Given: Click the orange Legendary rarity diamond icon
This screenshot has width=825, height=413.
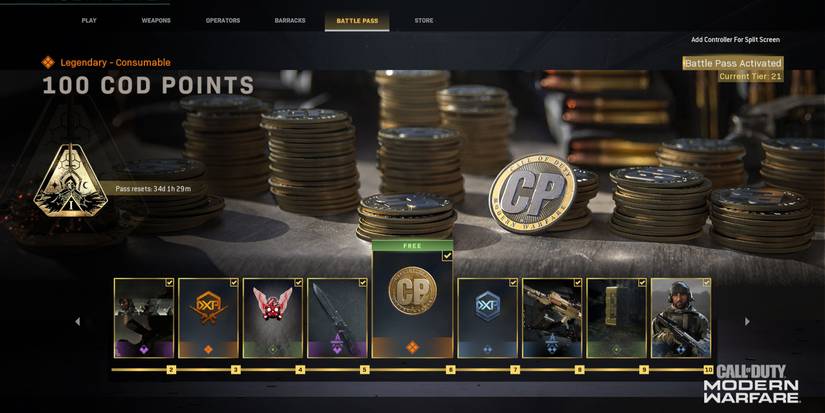Looking at the screenshot, I should click(x=48, y=63).
